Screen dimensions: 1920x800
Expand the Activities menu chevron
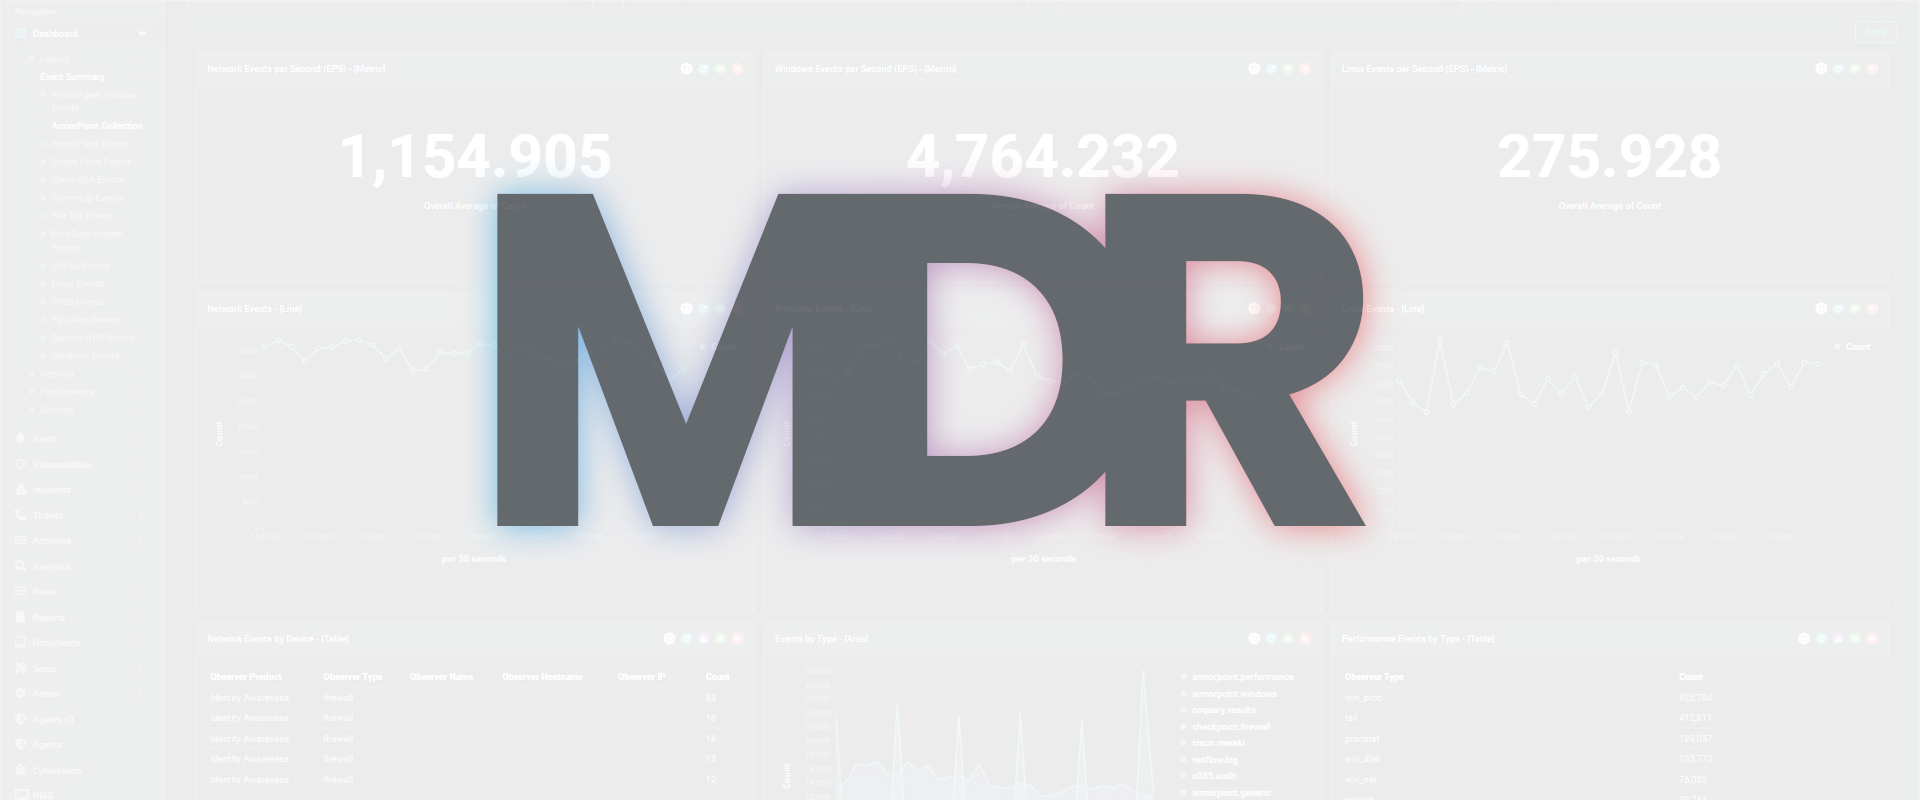point(141,541)
